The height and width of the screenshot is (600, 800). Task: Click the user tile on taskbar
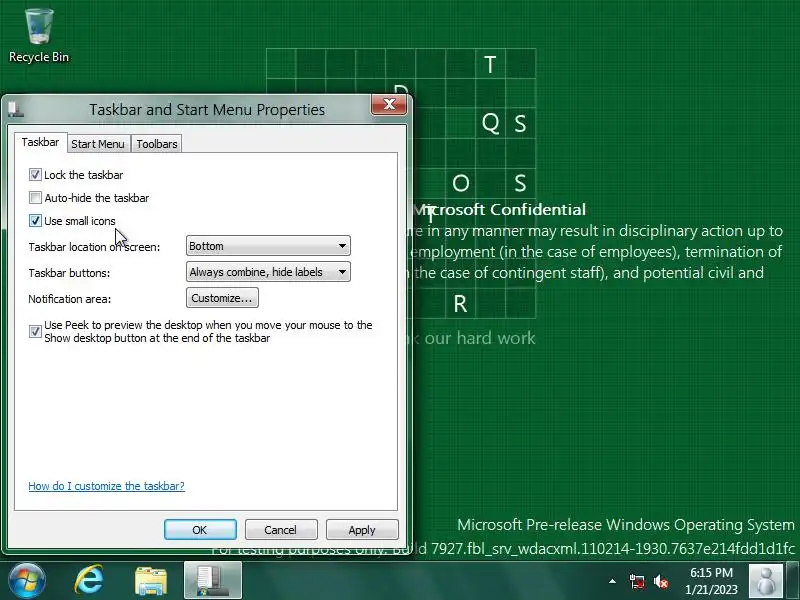[765, 581]
